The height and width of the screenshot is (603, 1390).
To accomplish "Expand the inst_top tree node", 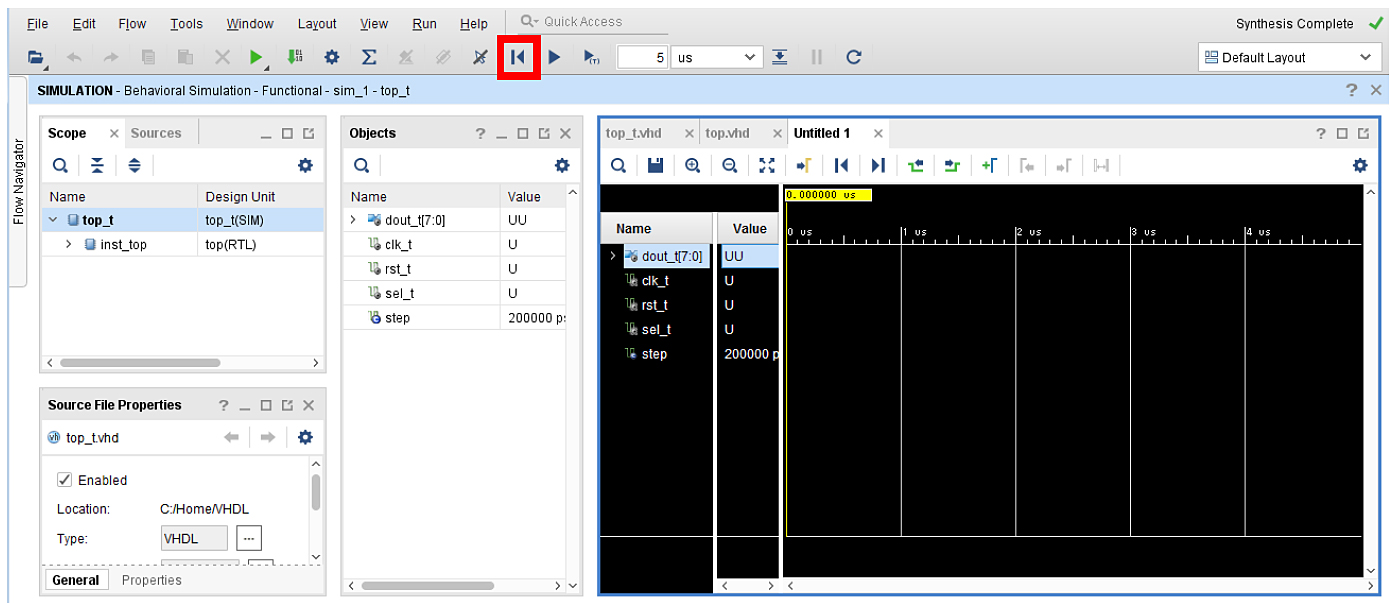I will point(69,244).
